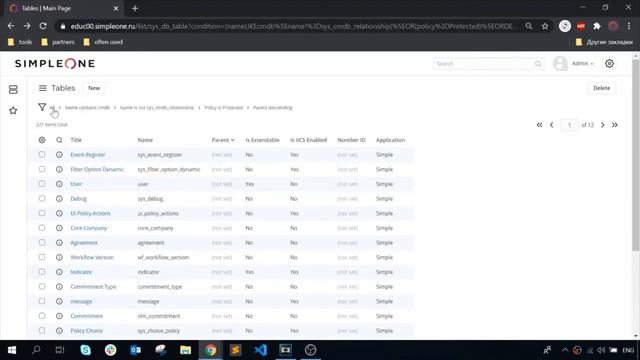Select checkbox for User row

click(42, 184)
